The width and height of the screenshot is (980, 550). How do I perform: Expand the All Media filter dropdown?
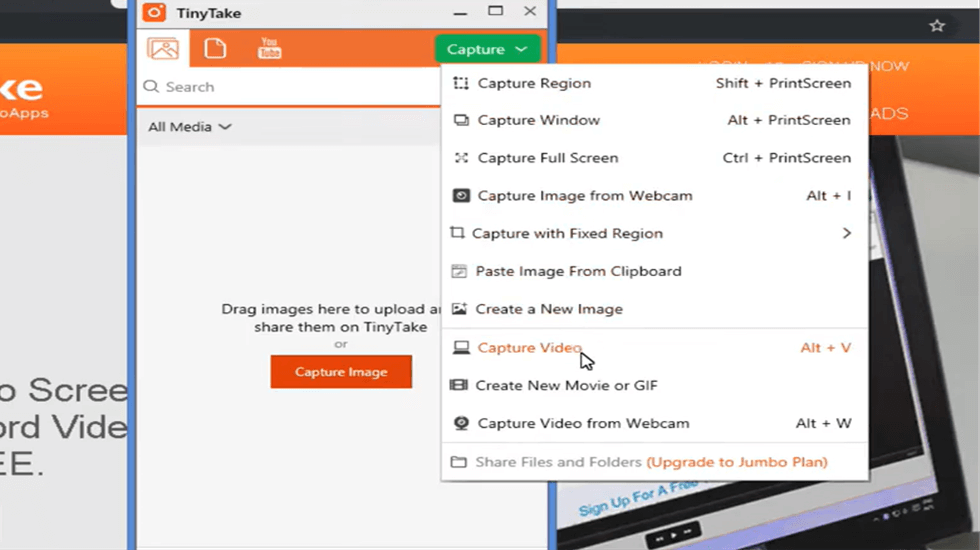tap(189, 127)
